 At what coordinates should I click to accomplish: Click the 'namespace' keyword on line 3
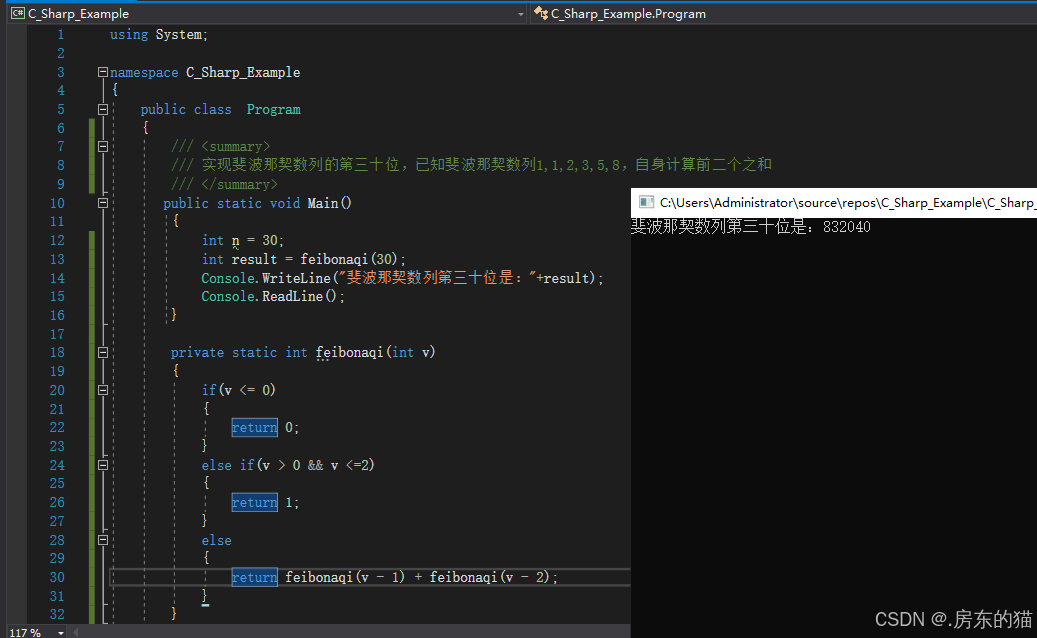(x=144, y=72)
